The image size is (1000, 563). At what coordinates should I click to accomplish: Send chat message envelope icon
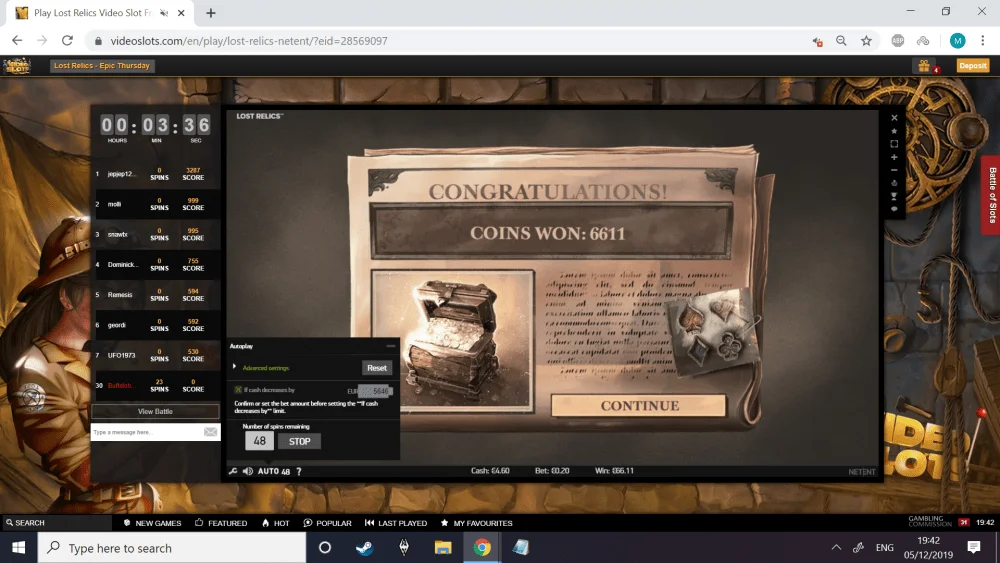click(x=210, y=432)
